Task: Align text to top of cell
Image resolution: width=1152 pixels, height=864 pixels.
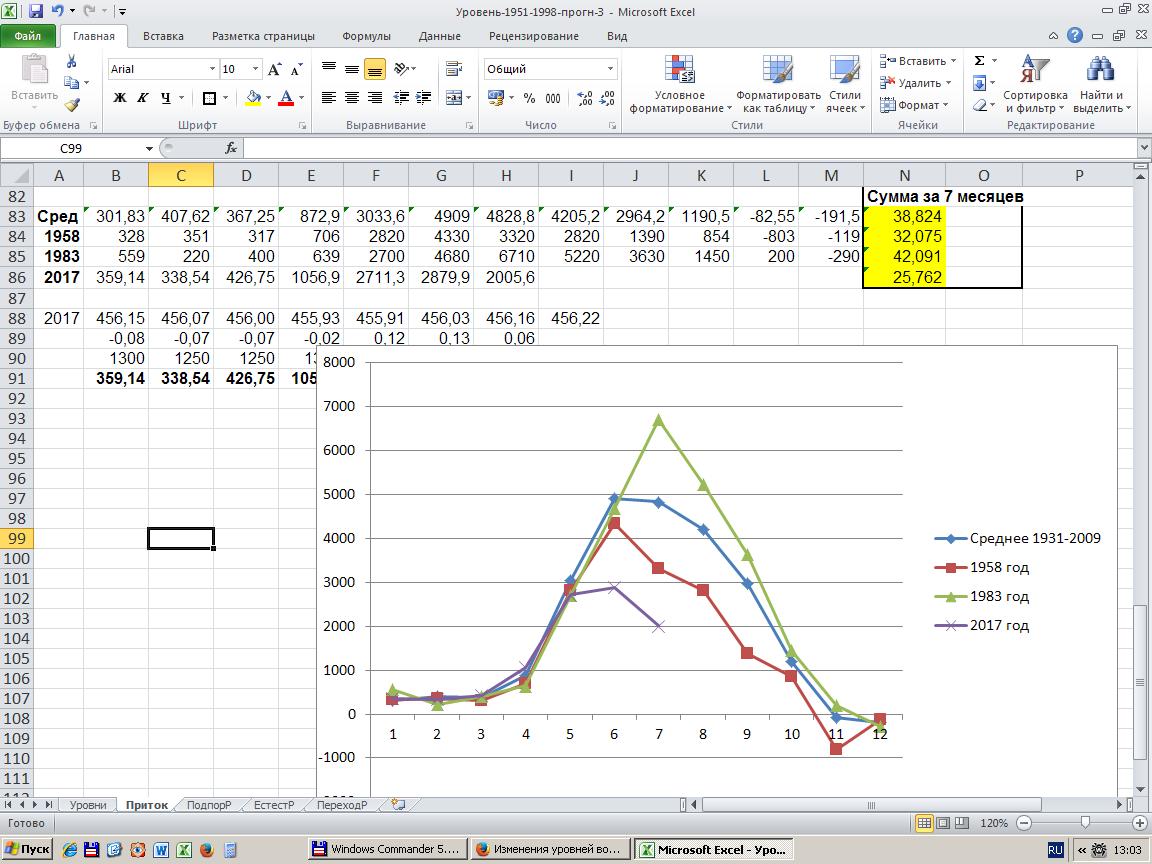Action: coord(329,69)
